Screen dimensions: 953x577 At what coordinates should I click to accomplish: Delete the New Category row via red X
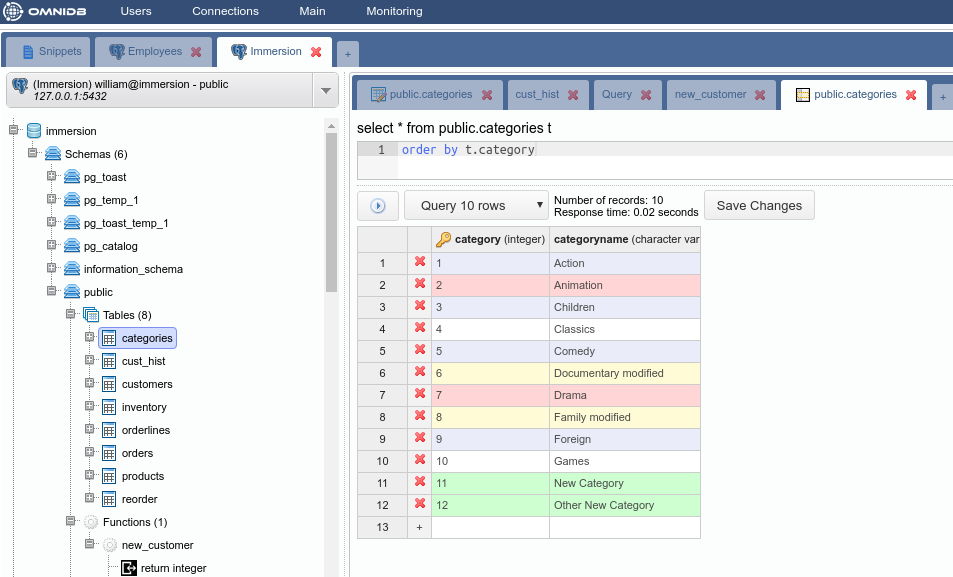pyautogui.click(x=419, y=482)
